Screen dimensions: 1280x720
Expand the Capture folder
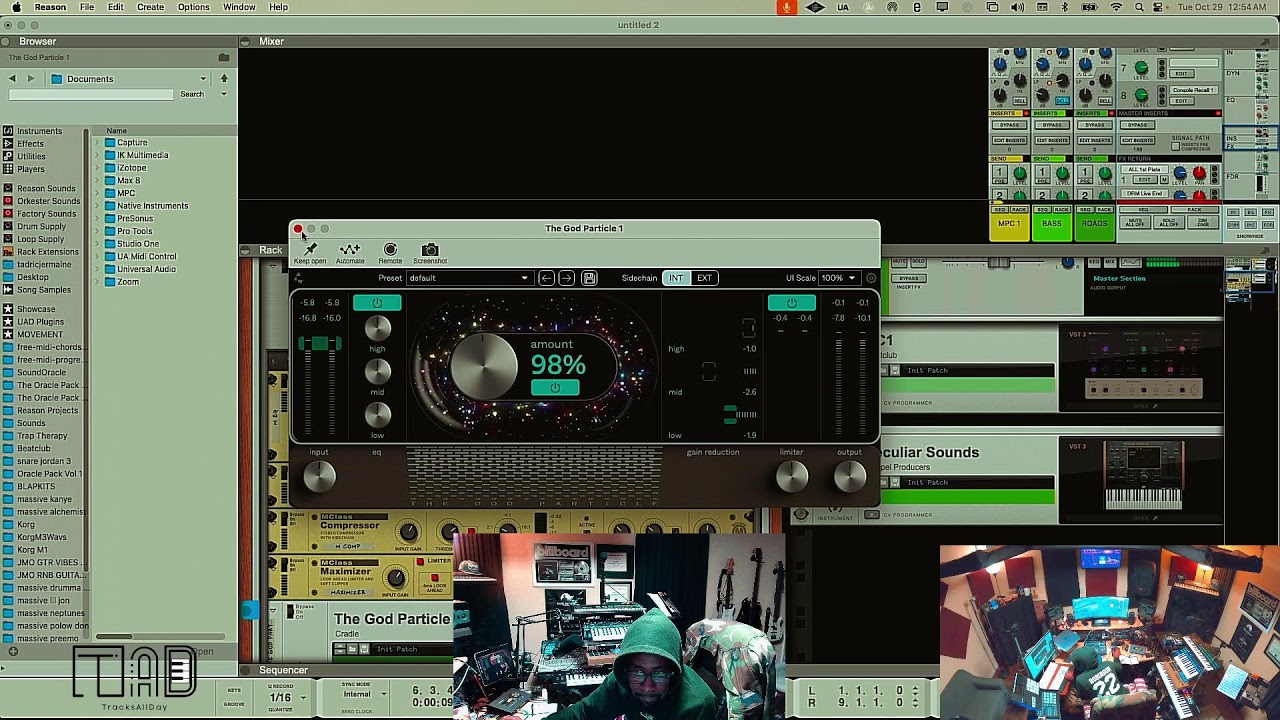click(98, 143)
